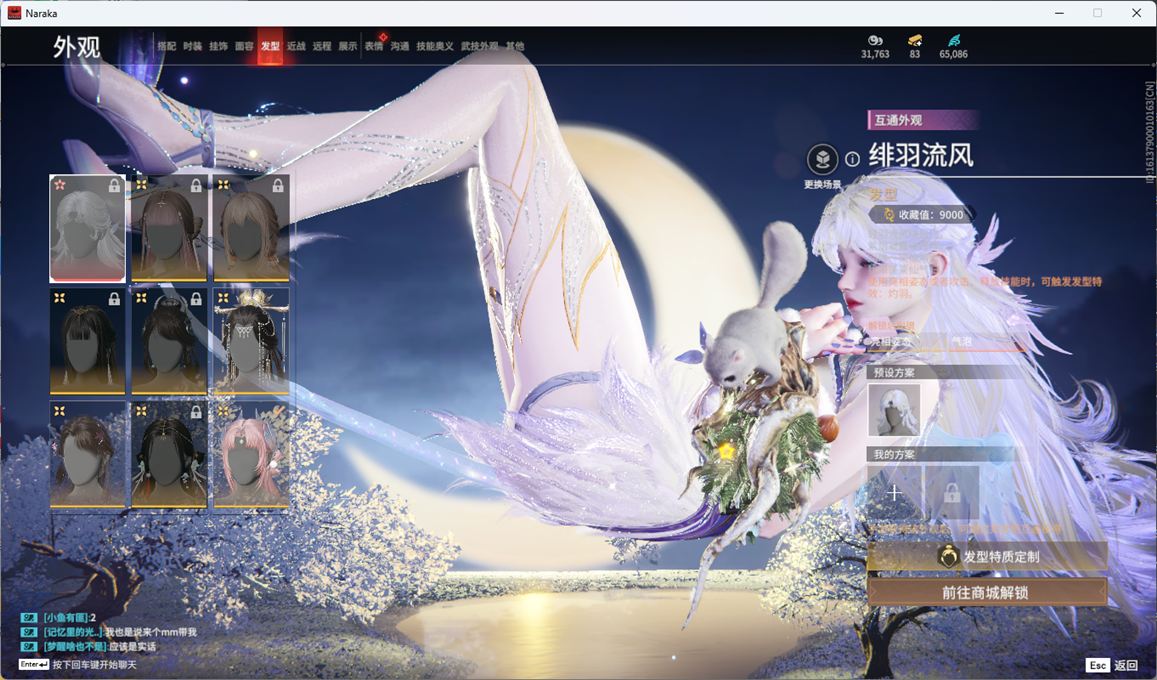This screenshot has height=680, width=1157.
Task: Go to the 表情 tab
Action: (374, 46)
